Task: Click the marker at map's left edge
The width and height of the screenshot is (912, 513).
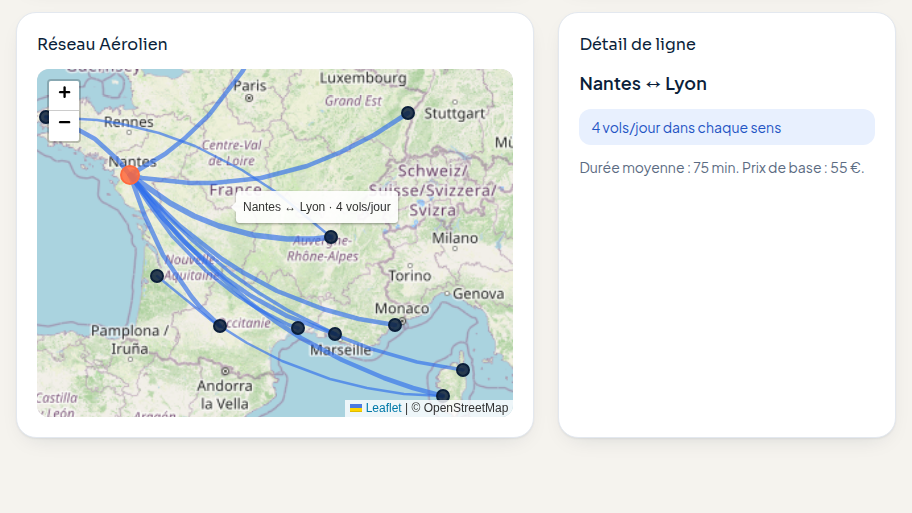Action: click(x=45, y=117)
